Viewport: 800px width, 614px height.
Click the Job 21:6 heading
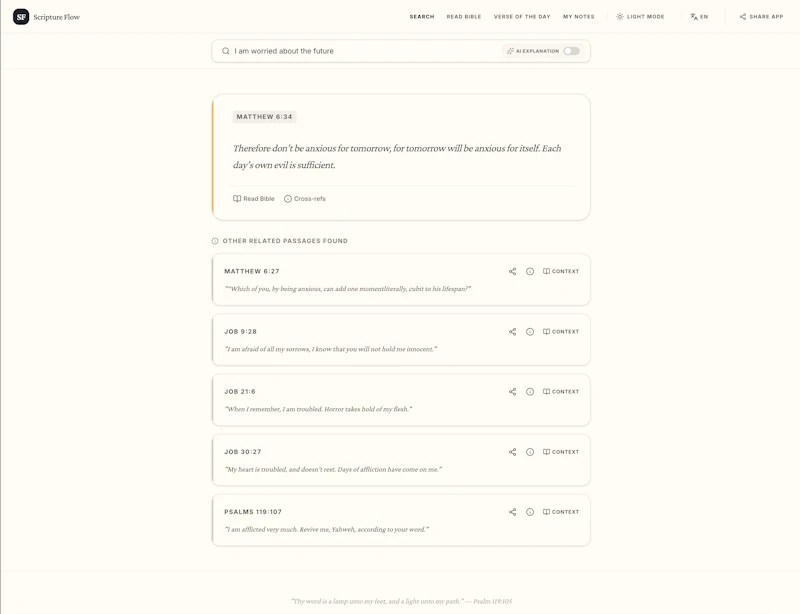click(x=240, y=391)
